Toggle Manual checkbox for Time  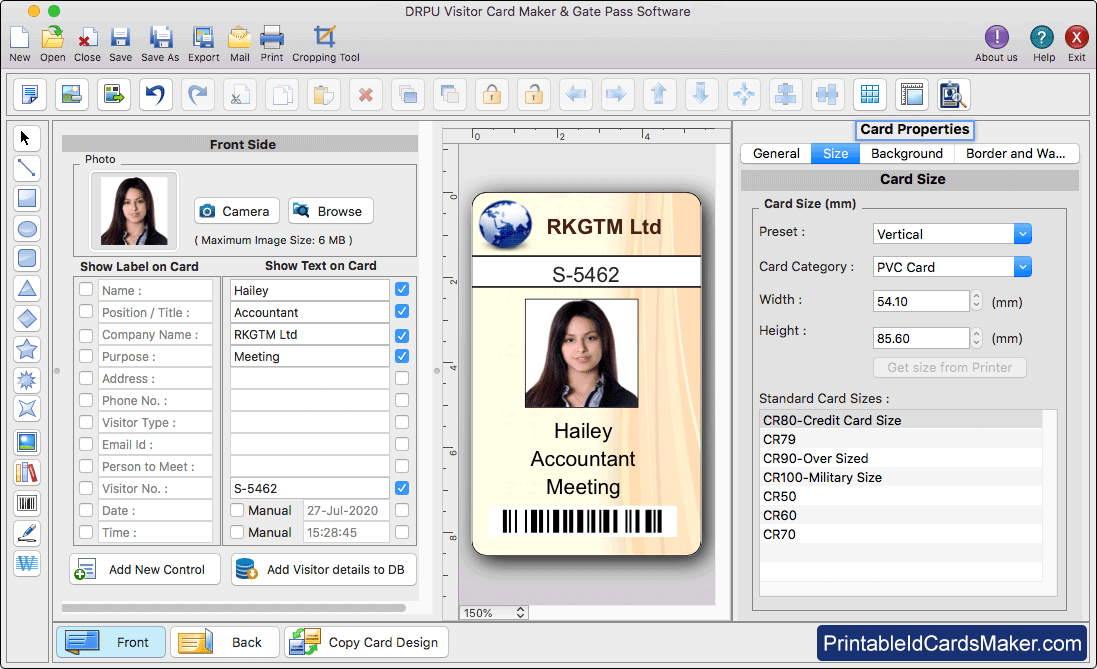(237, 532)
